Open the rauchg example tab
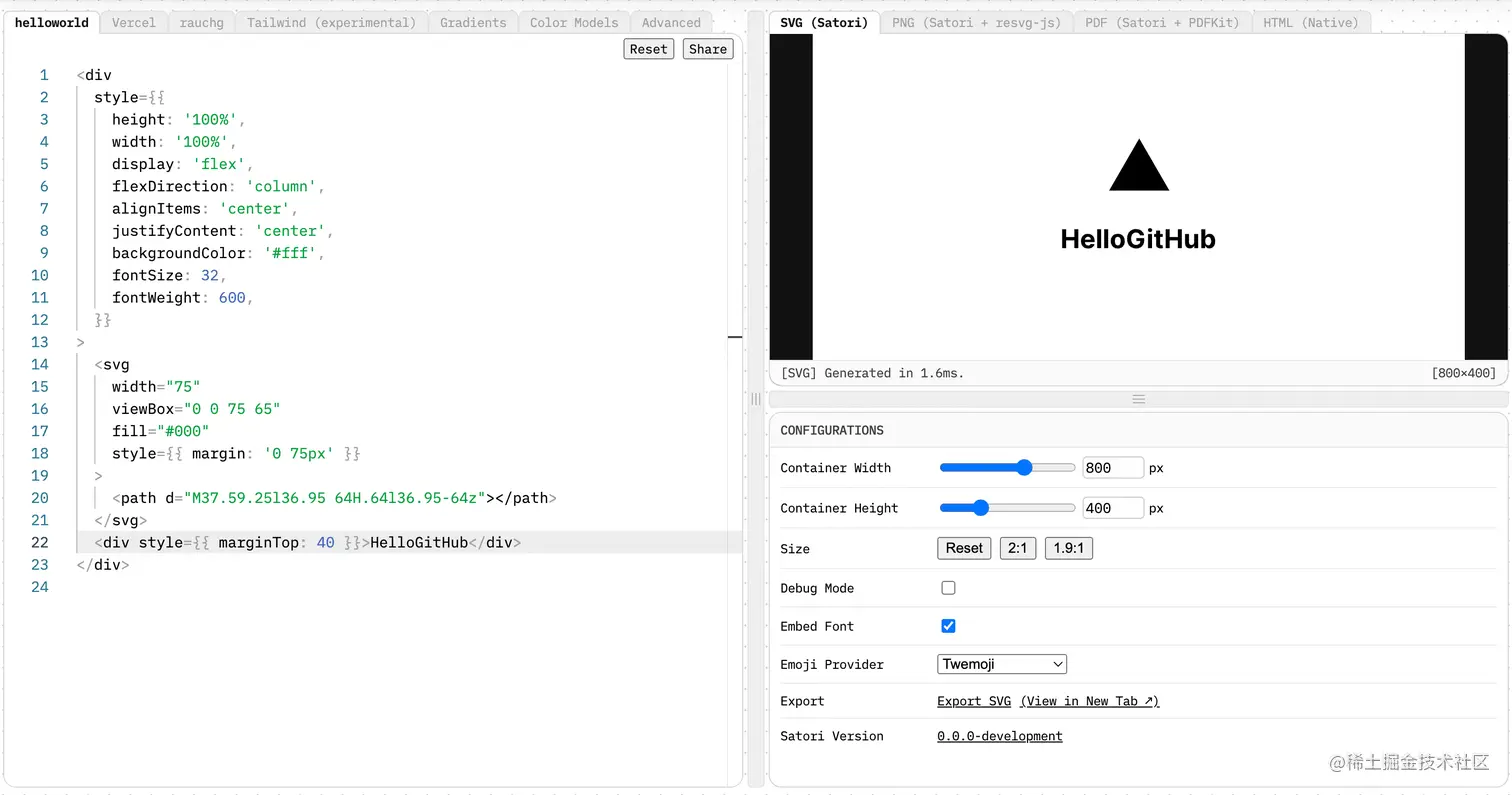This screenshot has width=1512, height=795. point(201,22)
